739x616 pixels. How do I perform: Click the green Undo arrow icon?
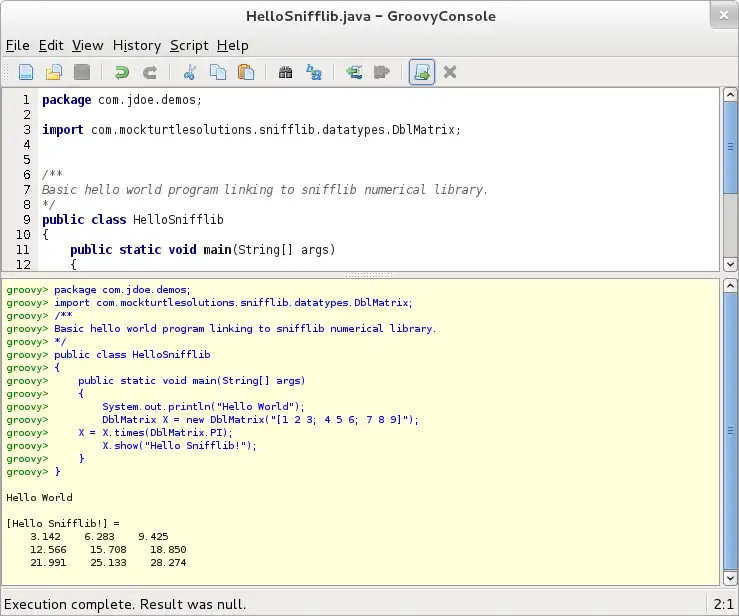point(122,72)
